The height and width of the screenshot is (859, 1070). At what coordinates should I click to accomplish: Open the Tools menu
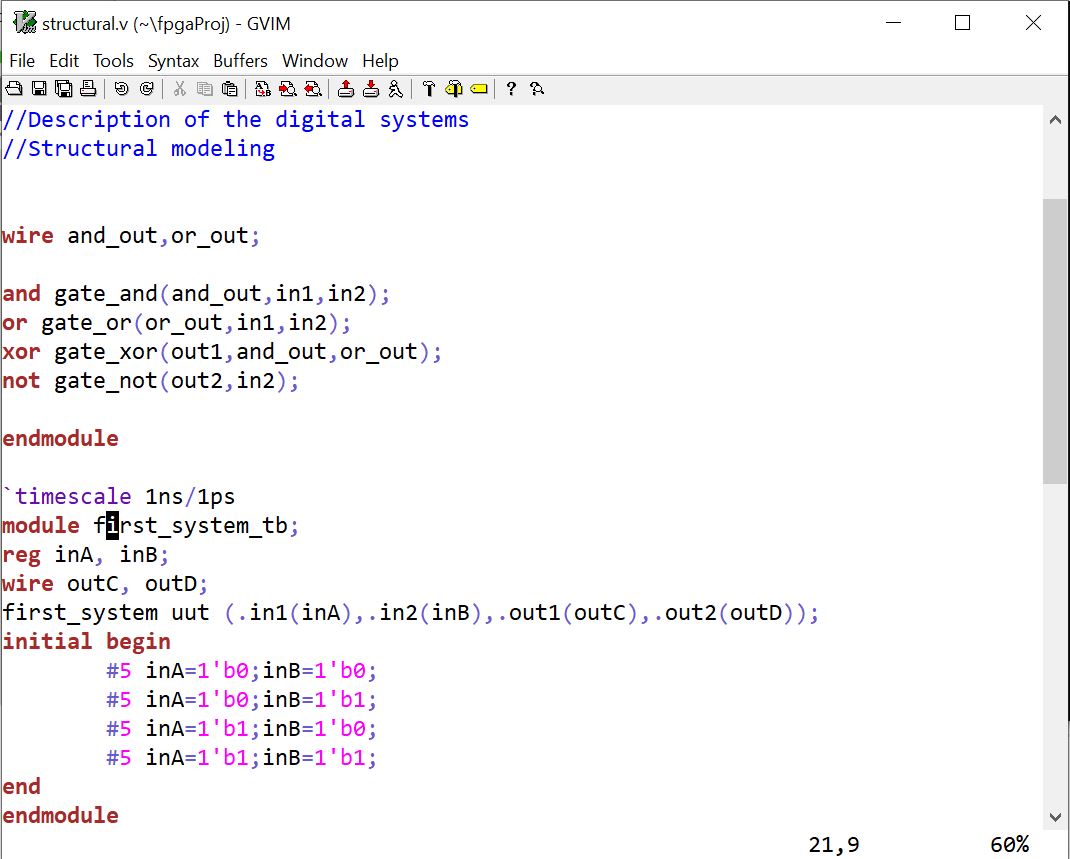click(x=113, y=61)
